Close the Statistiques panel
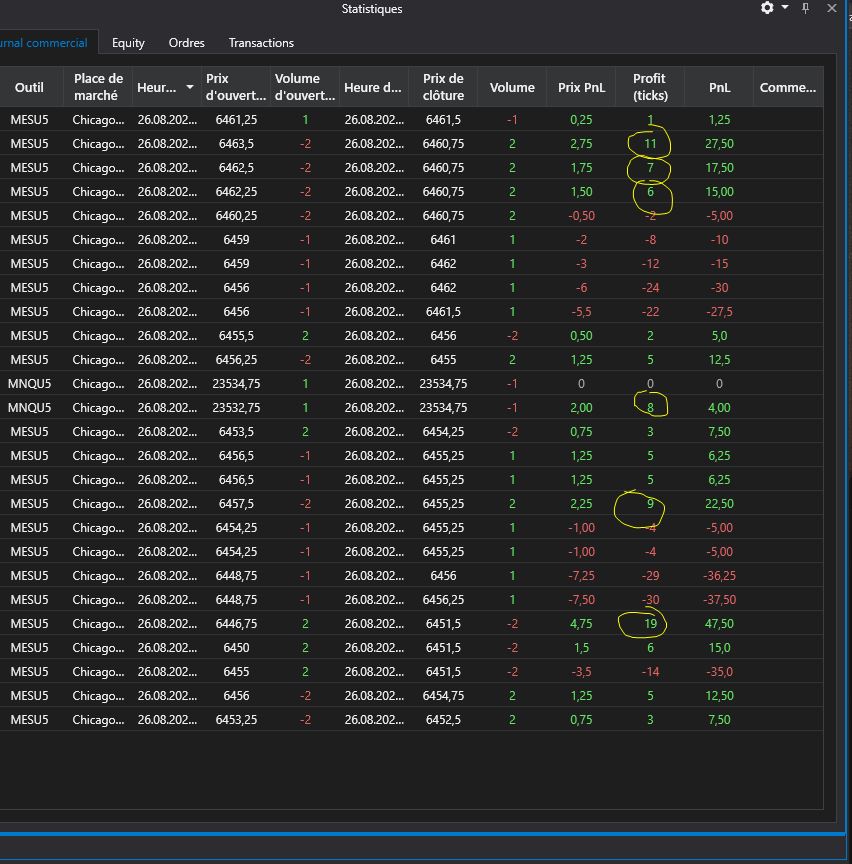This screenshot has height=864, width=852. (832, 8)
